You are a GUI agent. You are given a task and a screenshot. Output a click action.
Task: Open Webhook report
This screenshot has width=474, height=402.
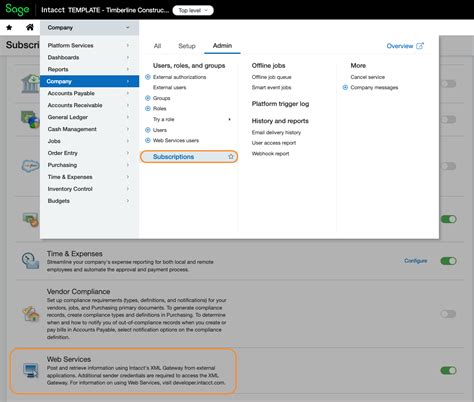pos(270,154)
